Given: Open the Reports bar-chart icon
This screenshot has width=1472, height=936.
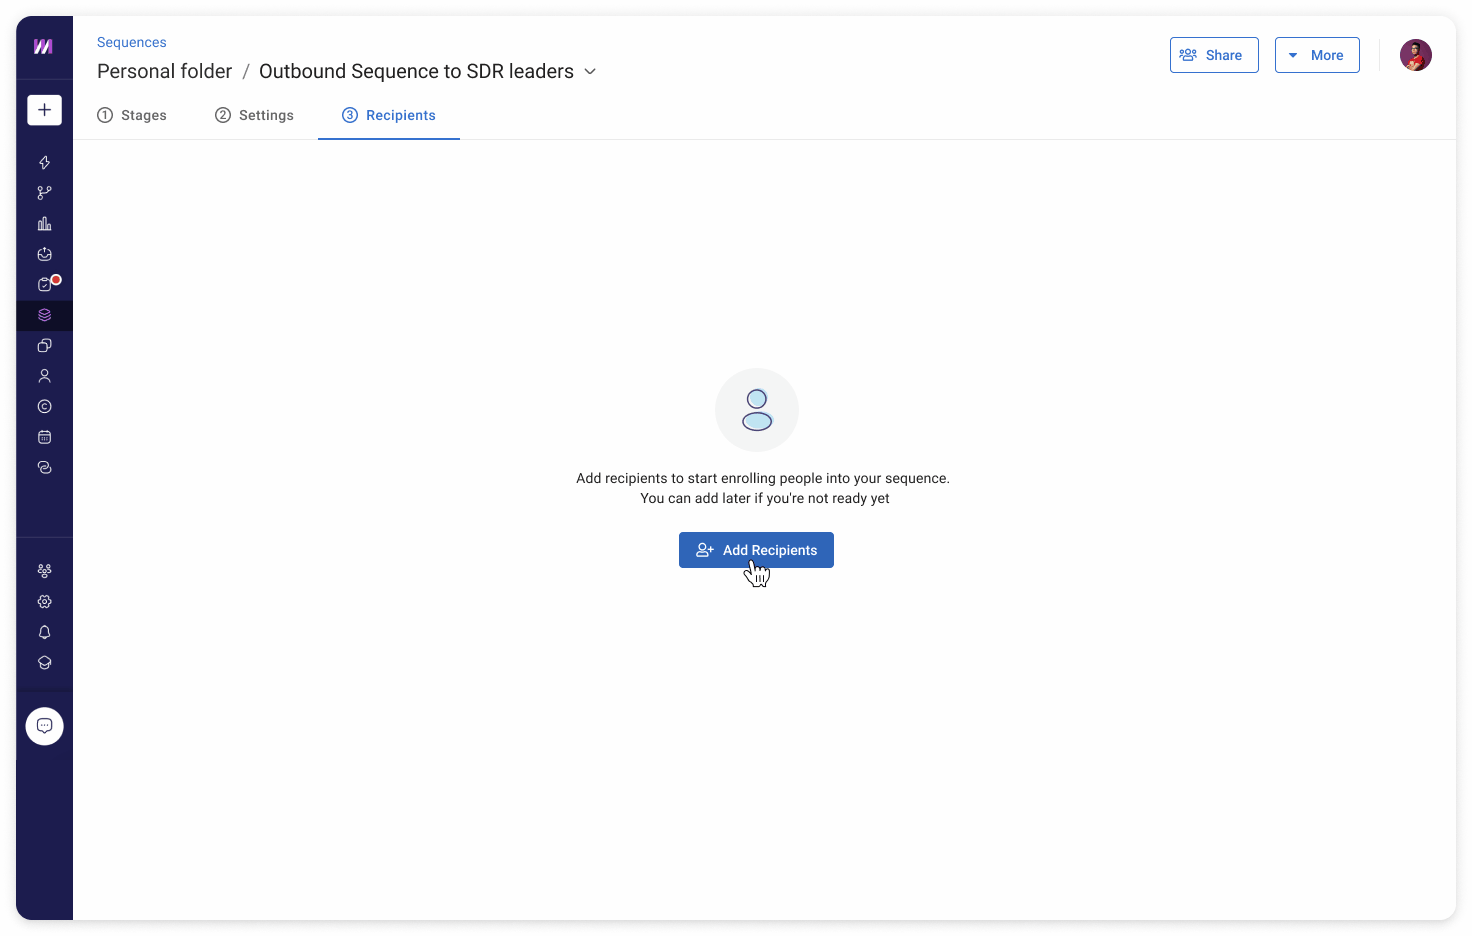Looking at the screenshot, I should click(x=44, y=223).
